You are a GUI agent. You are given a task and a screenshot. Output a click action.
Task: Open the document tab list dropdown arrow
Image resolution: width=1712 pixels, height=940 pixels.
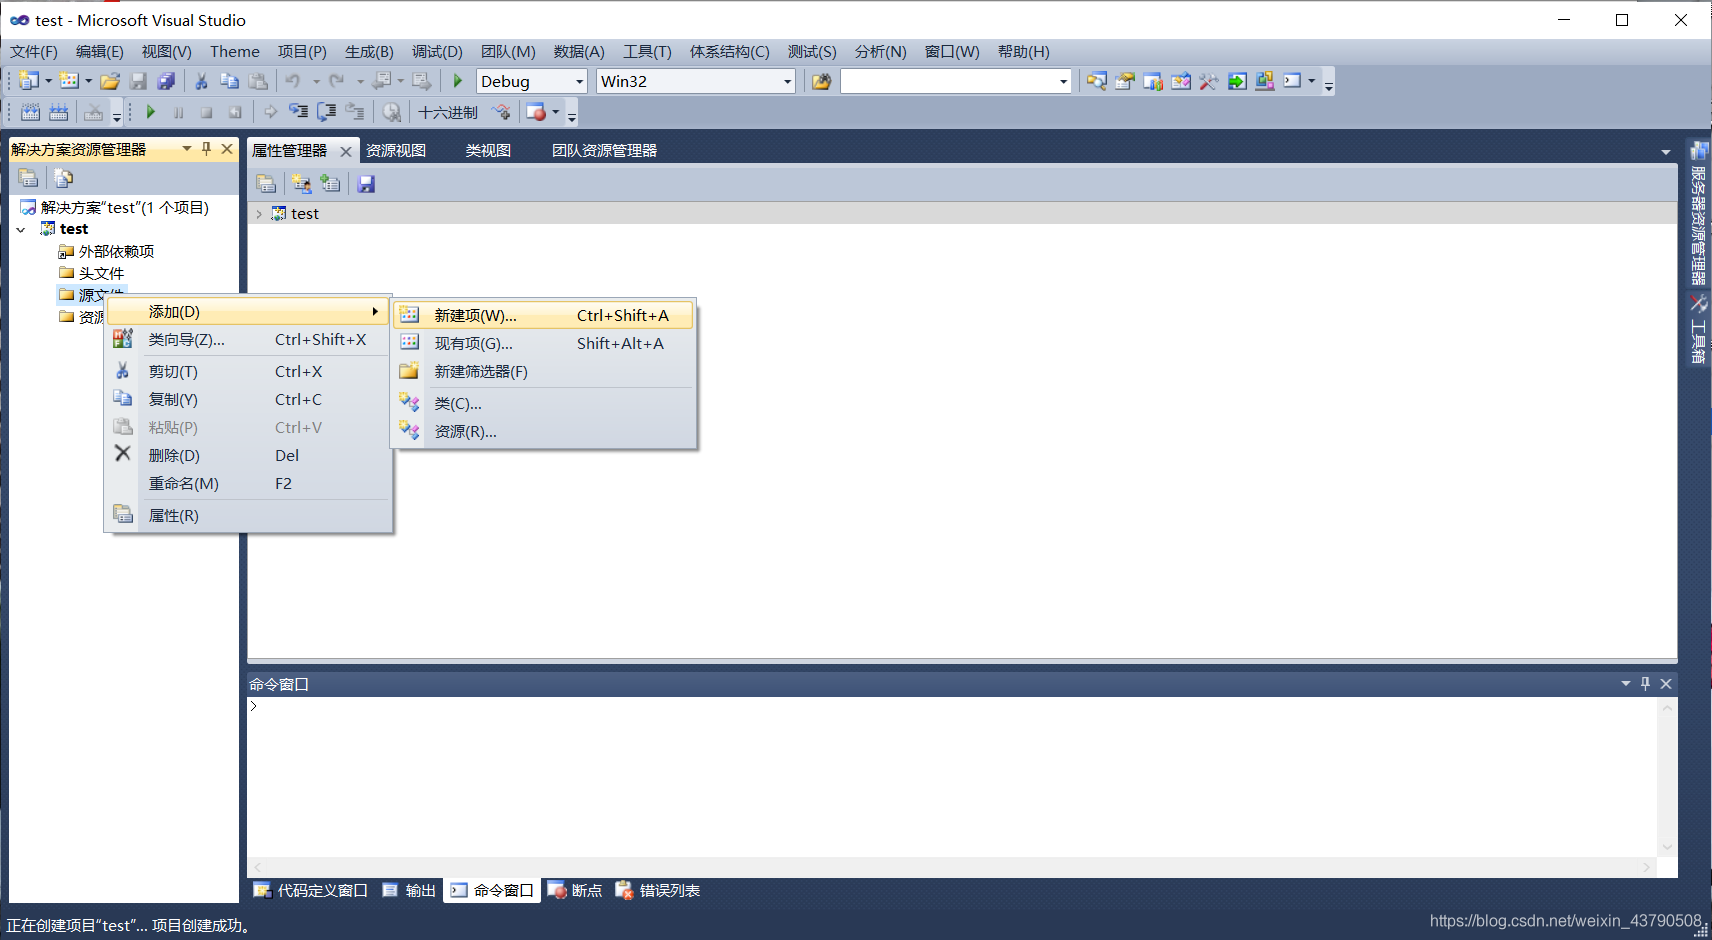1665,152
